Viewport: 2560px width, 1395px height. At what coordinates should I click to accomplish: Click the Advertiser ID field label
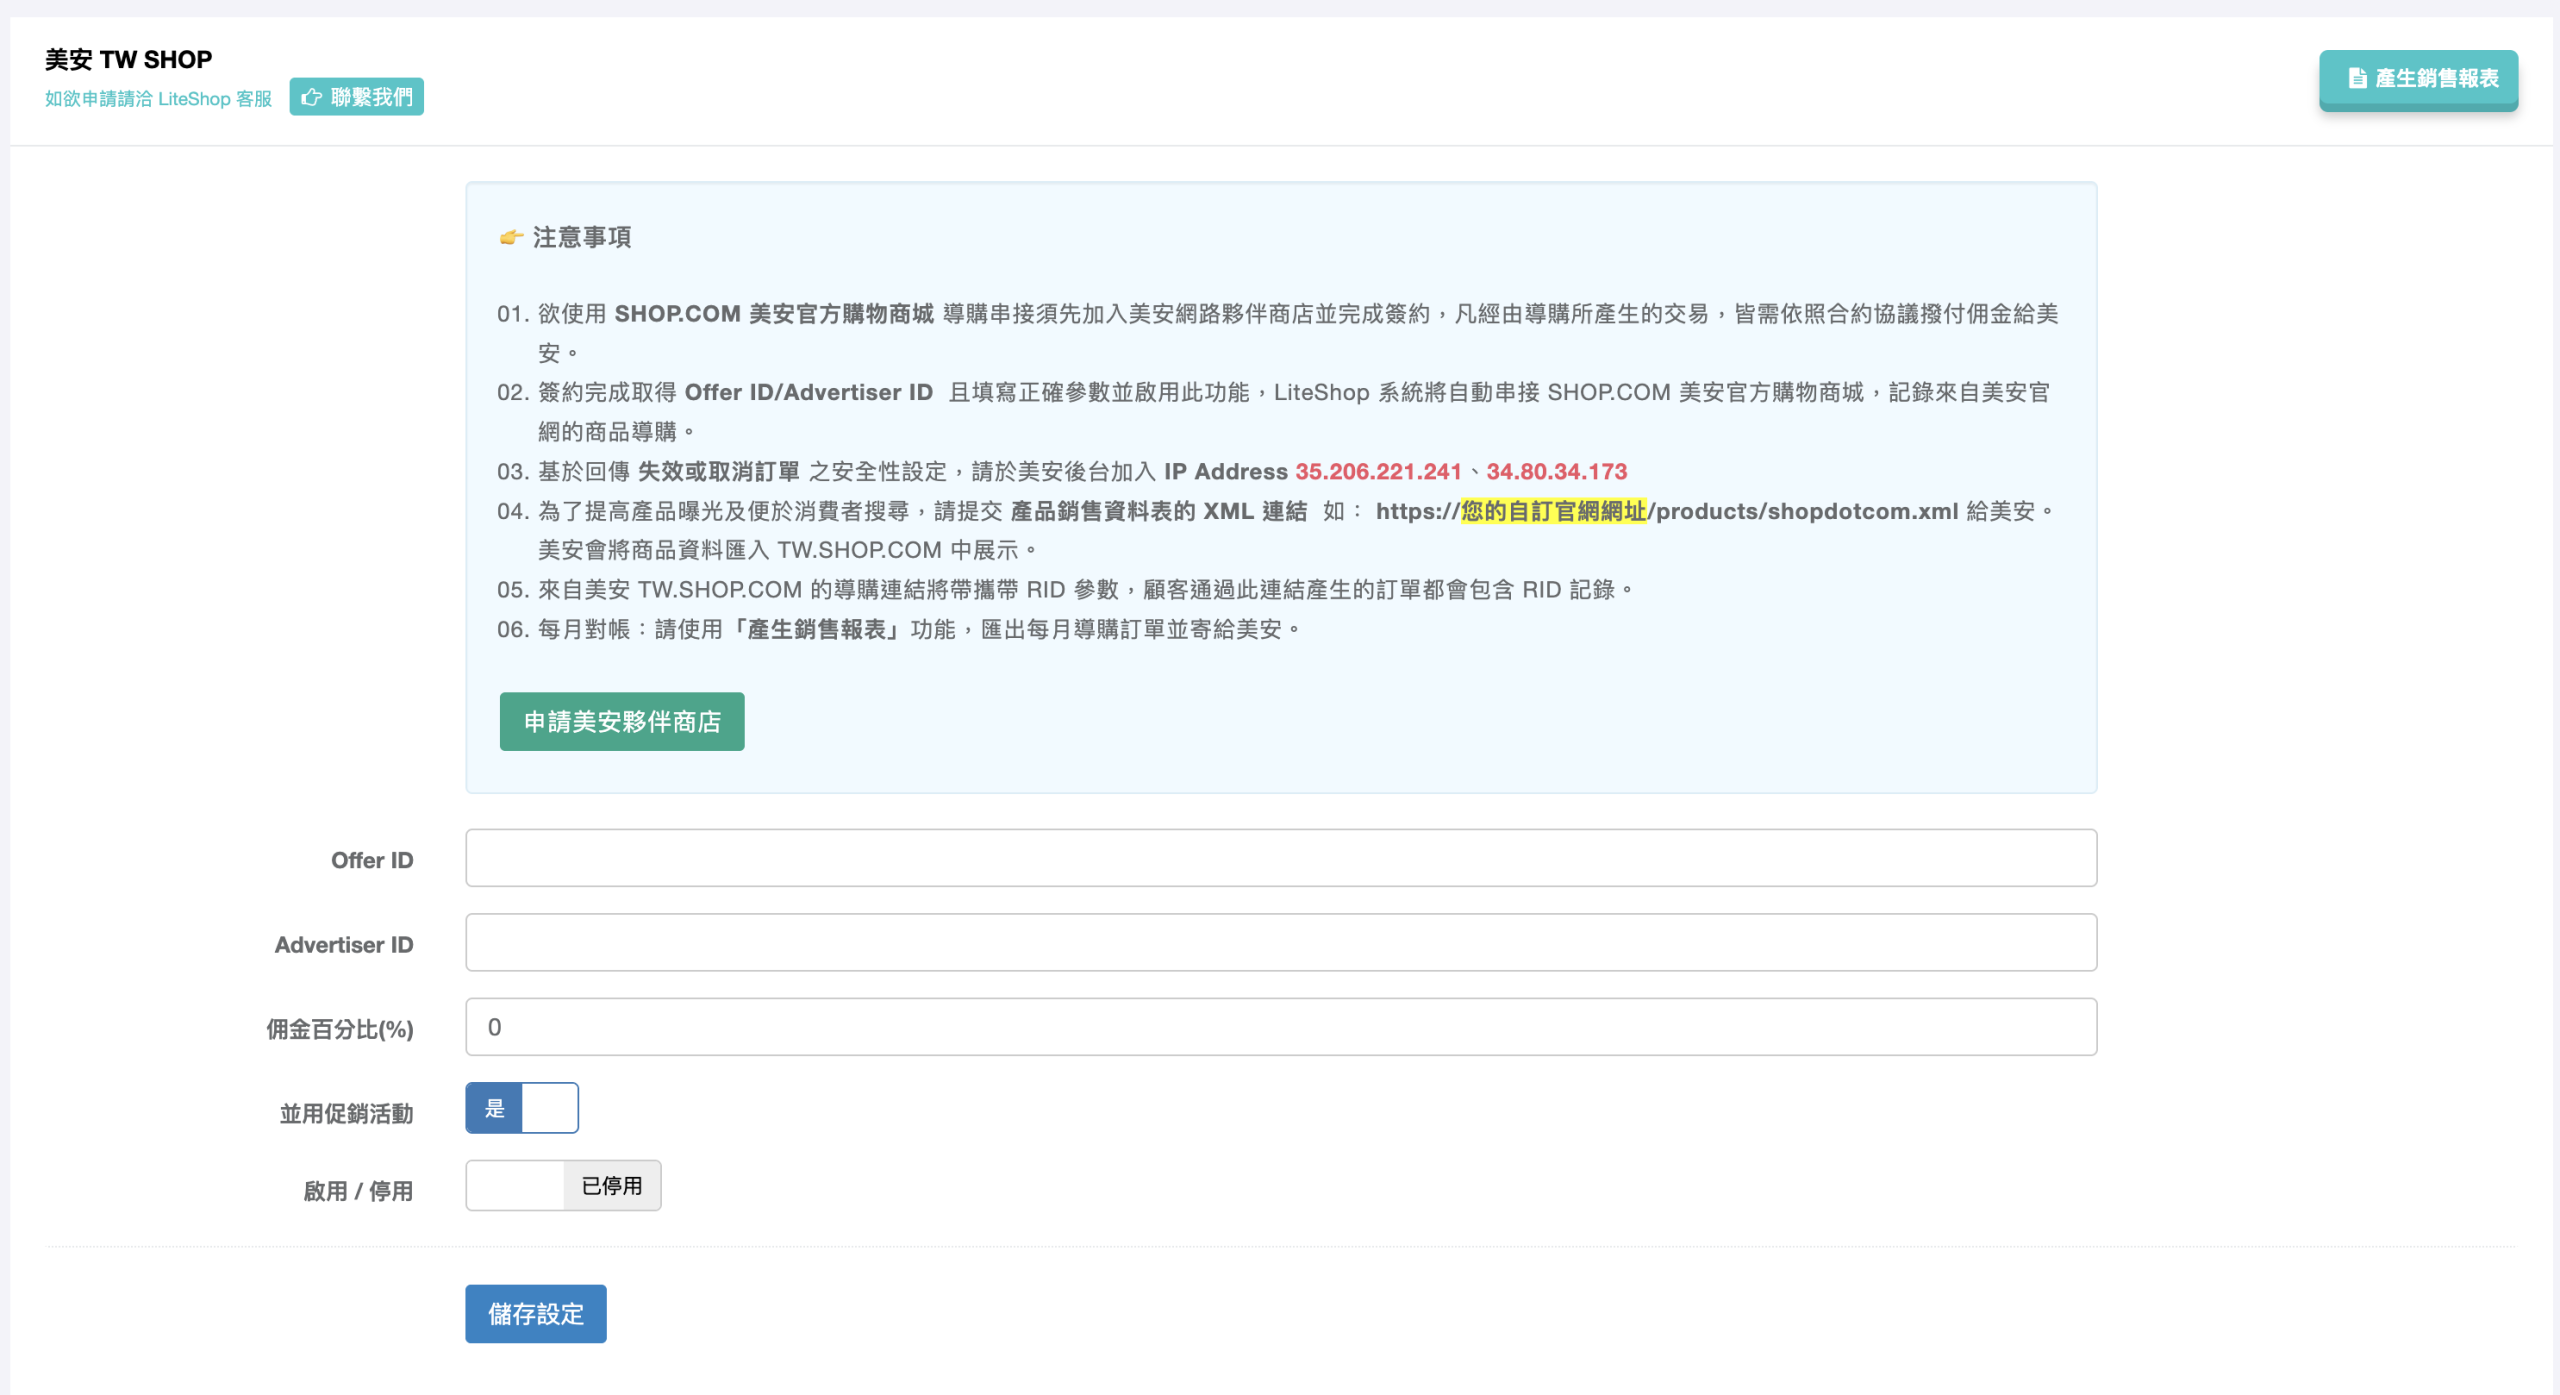point(344,945)
